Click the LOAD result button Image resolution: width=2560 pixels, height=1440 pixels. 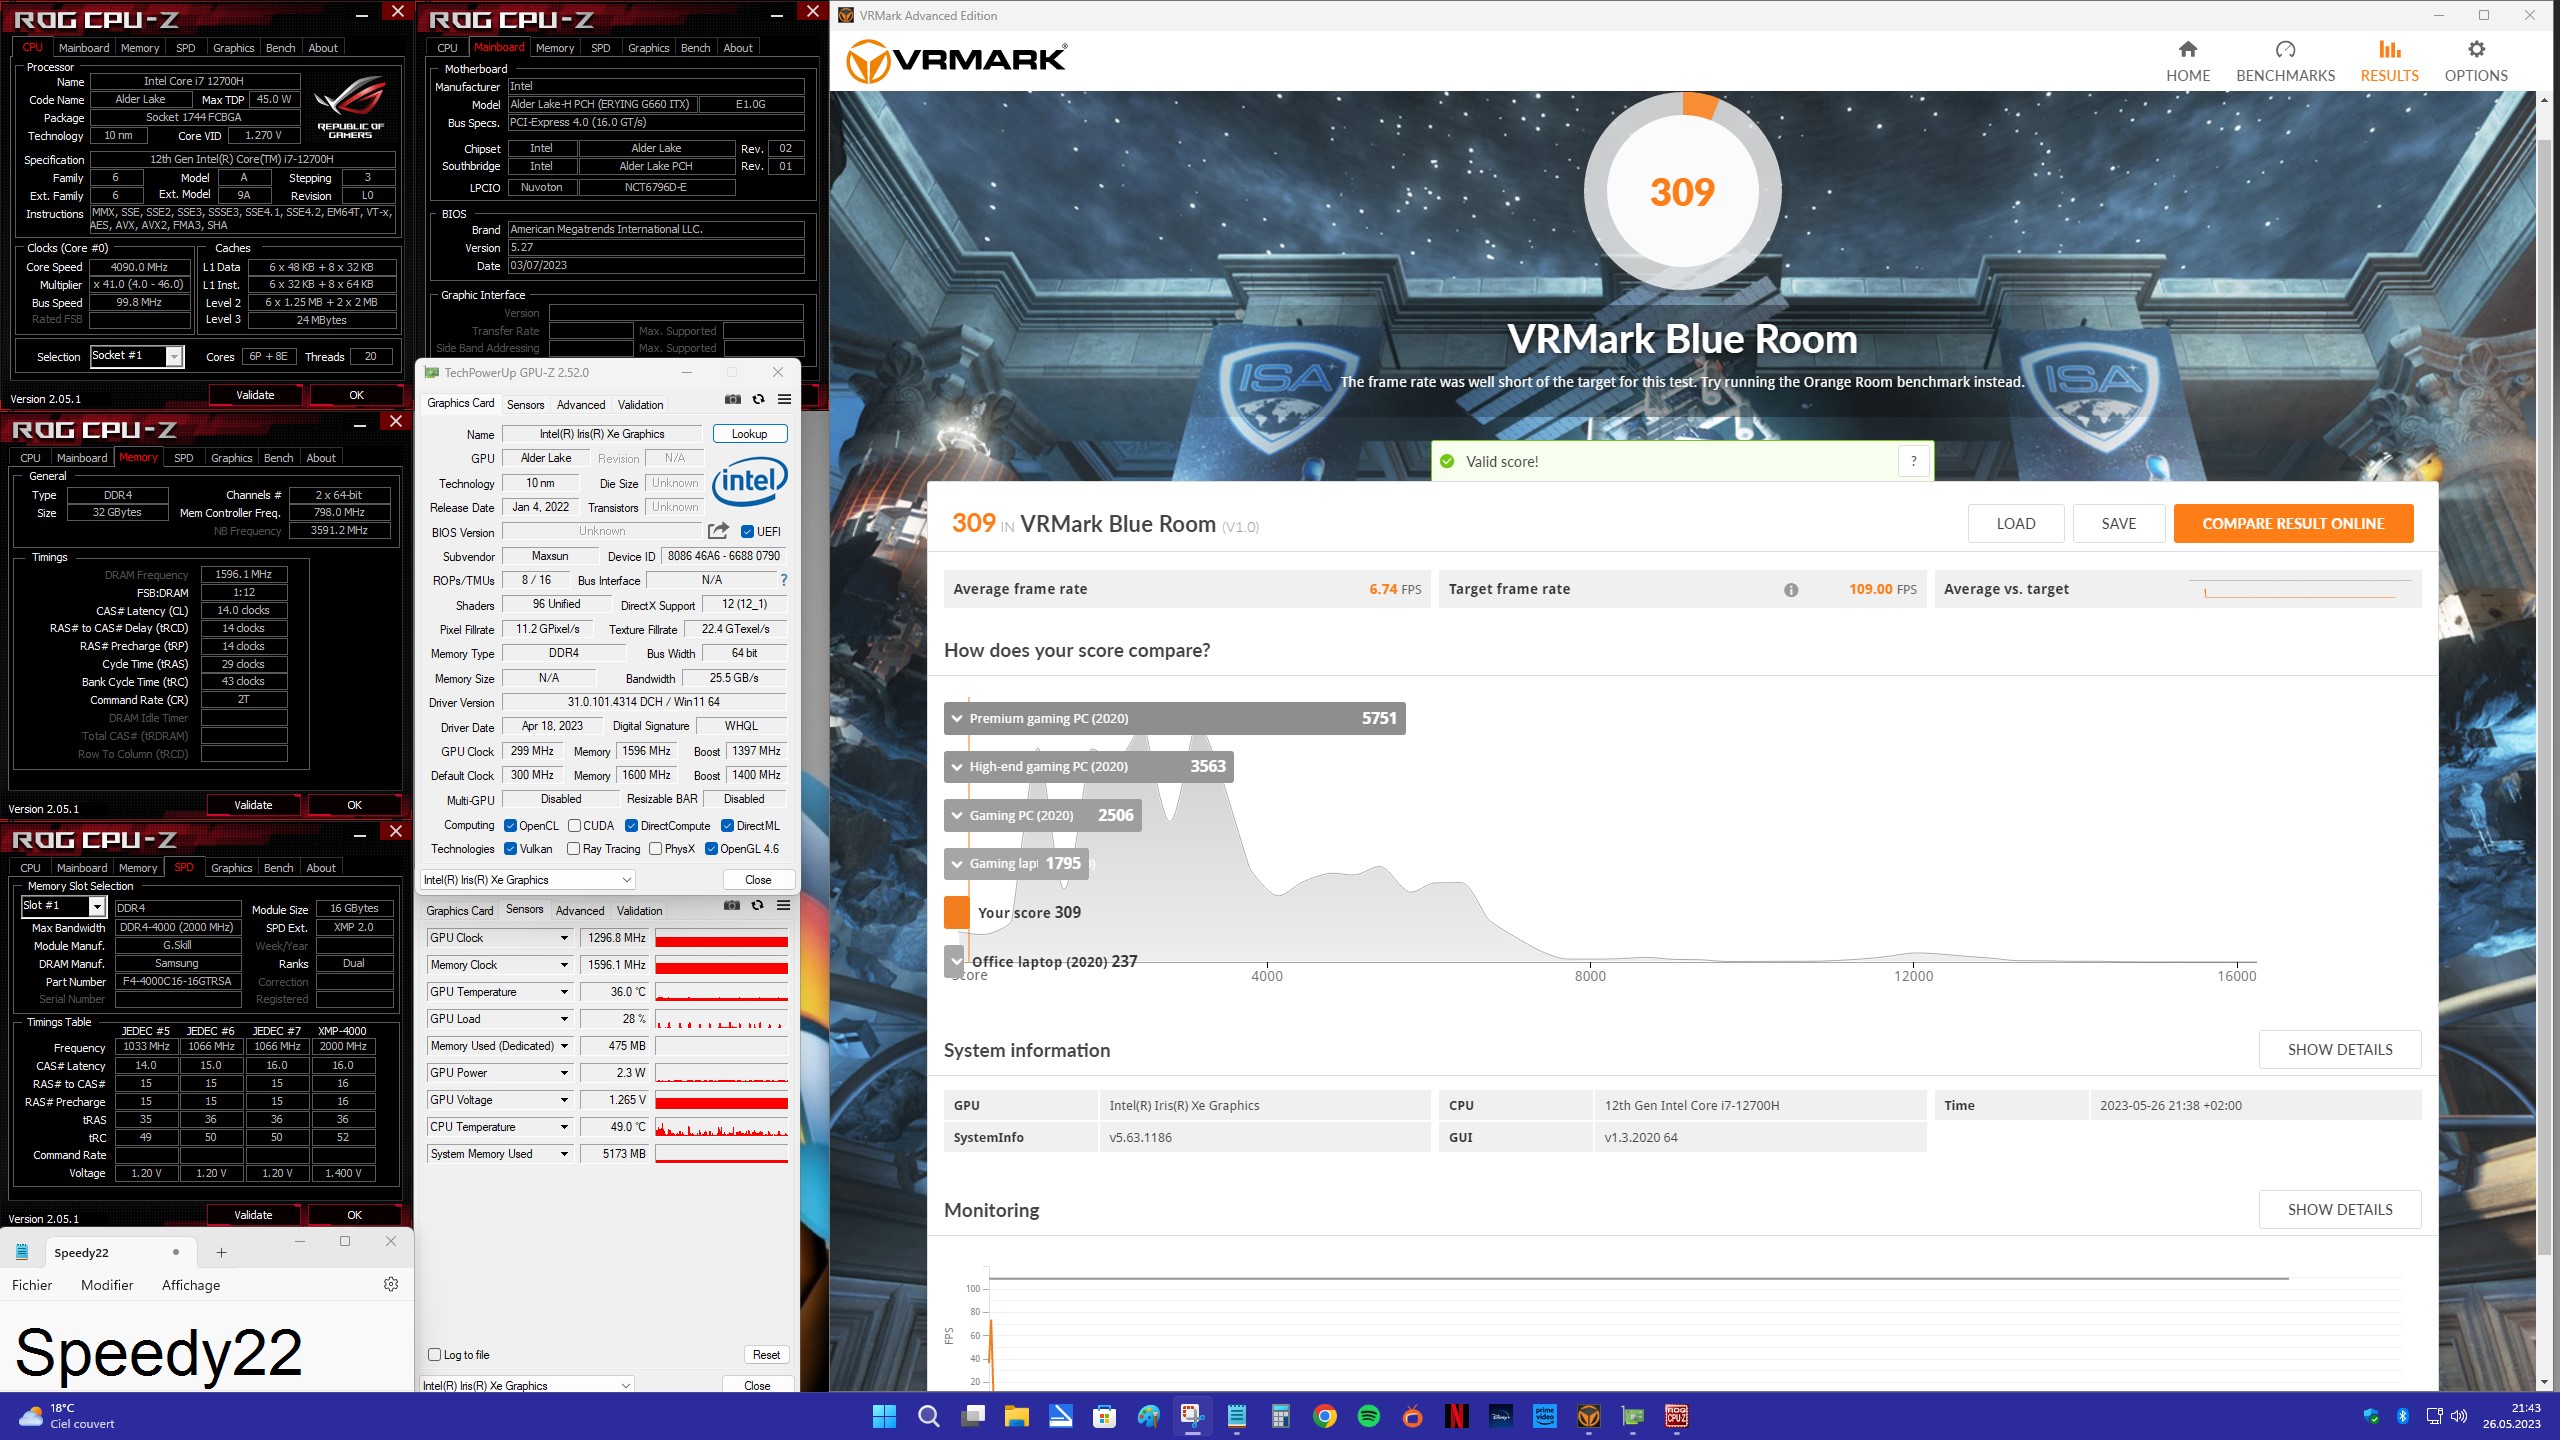point(2015,524)
